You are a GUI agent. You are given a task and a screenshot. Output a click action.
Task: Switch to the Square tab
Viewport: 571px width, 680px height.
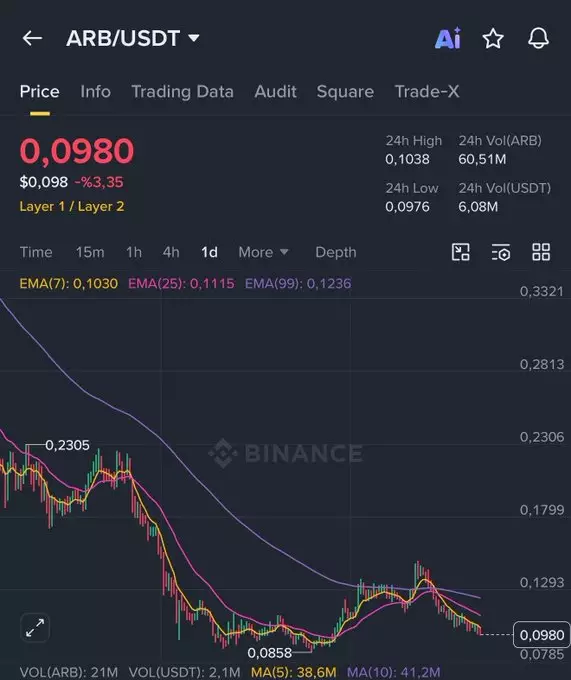[345, 92]
